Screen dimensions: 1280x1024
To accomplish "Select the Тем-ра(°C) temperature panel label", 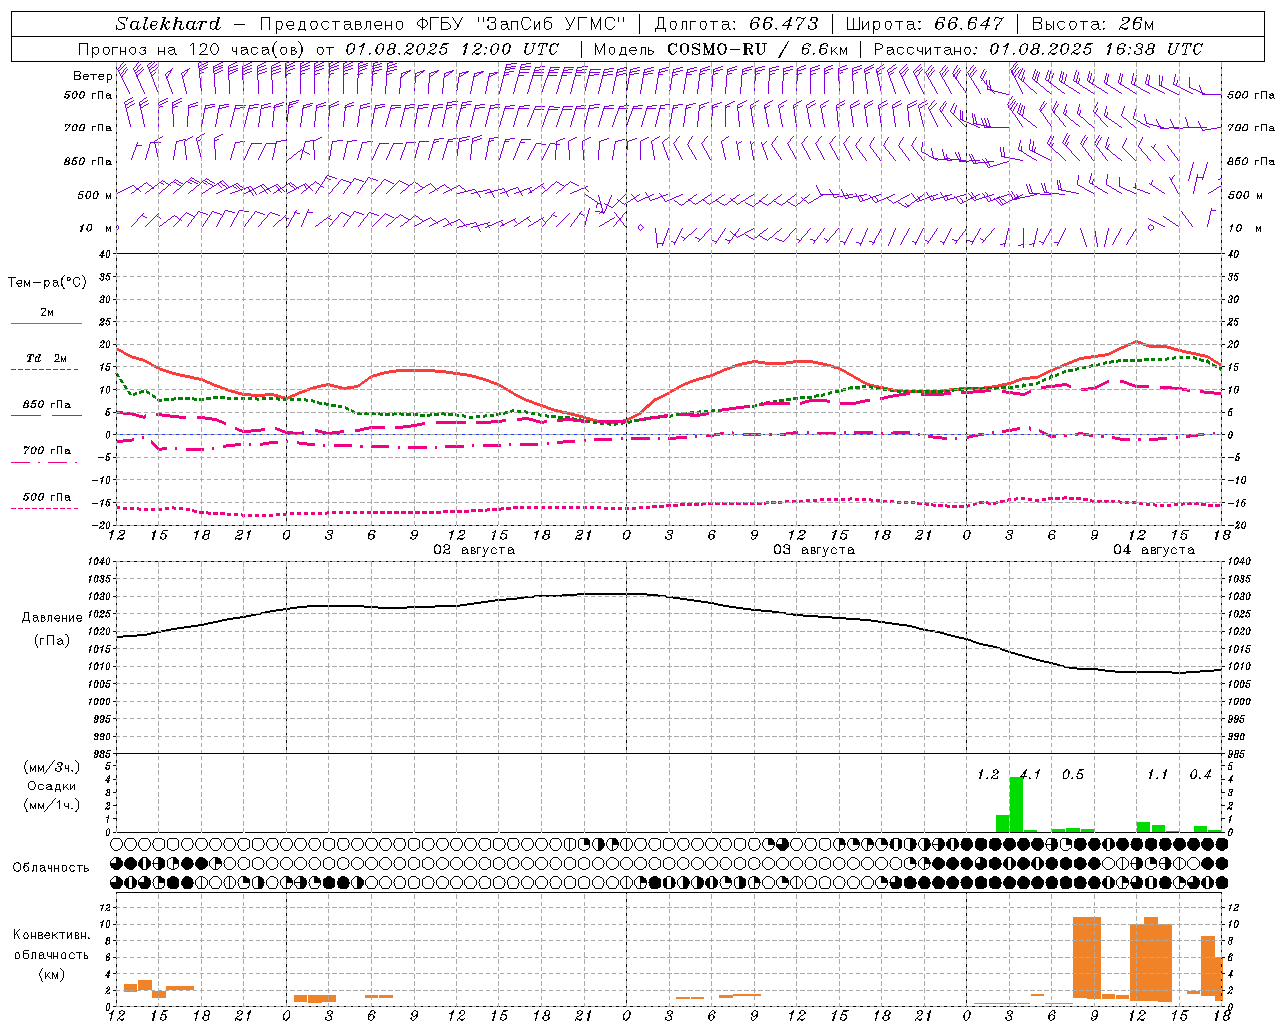I will 47,283.
